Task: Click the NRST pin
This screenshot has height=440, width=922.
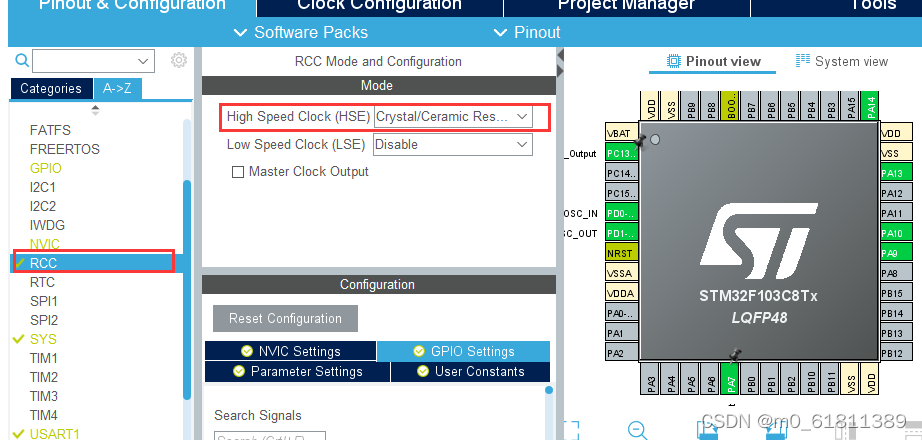Action: (622, 254)
